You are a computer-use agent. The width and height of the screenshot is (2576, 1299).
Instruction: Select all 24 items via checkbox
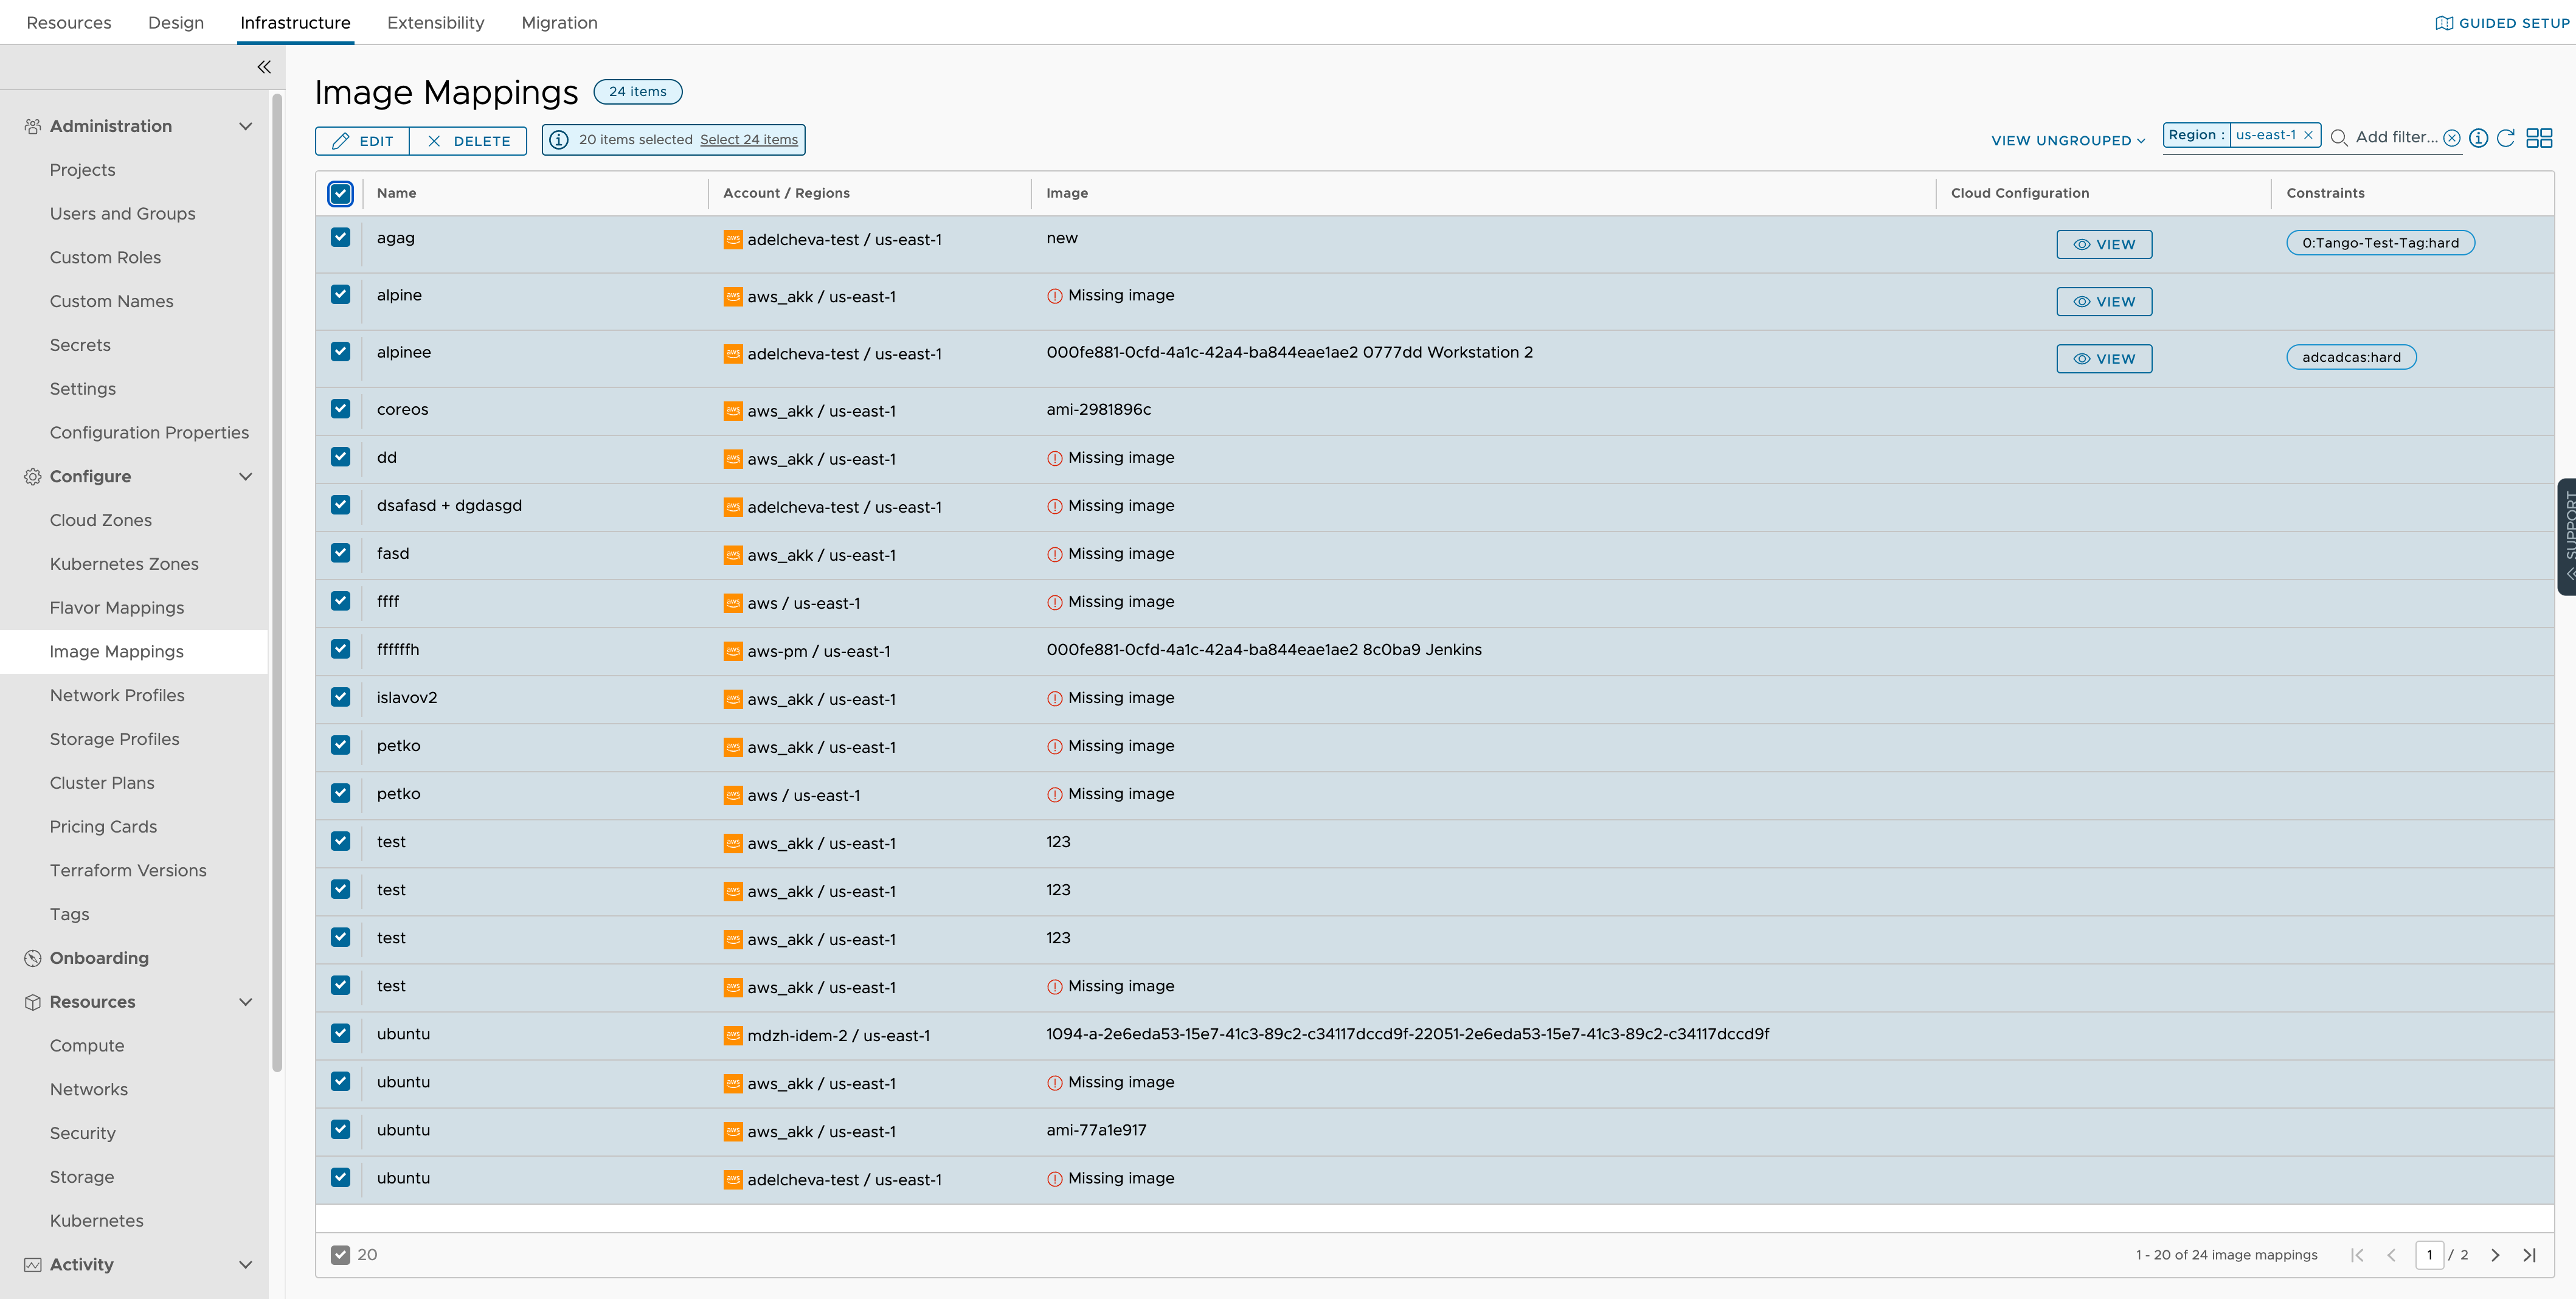[749, 139]
